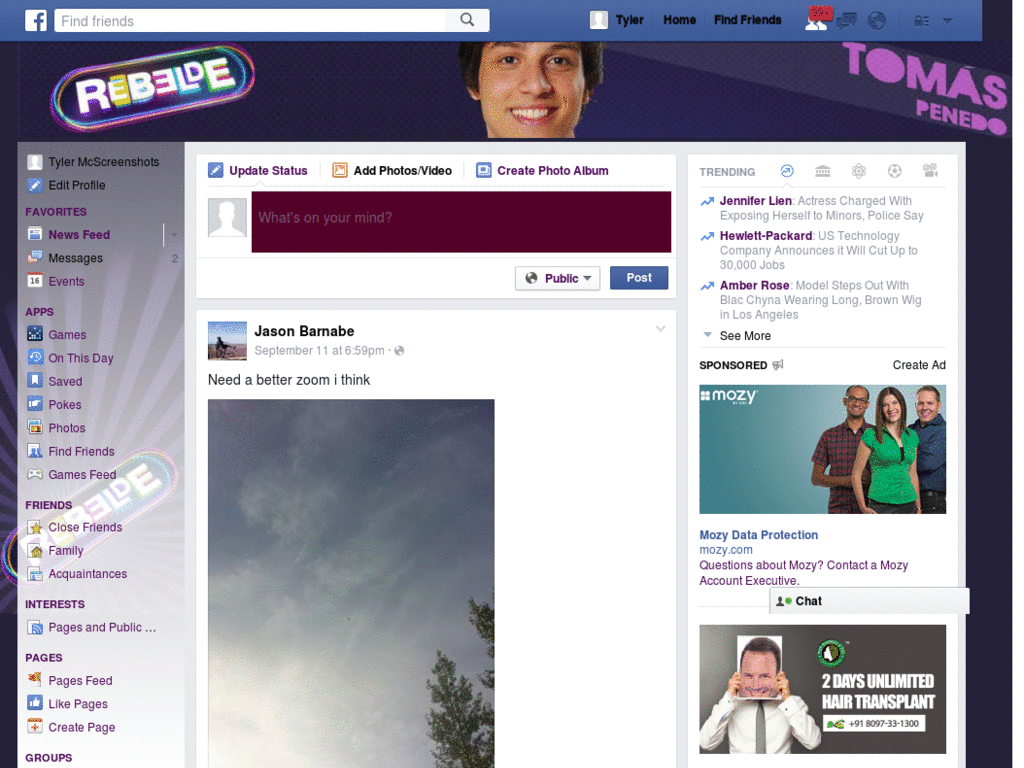Click the Messages icon in sidebar
The image size is (1024, 768).
point(35,257)
